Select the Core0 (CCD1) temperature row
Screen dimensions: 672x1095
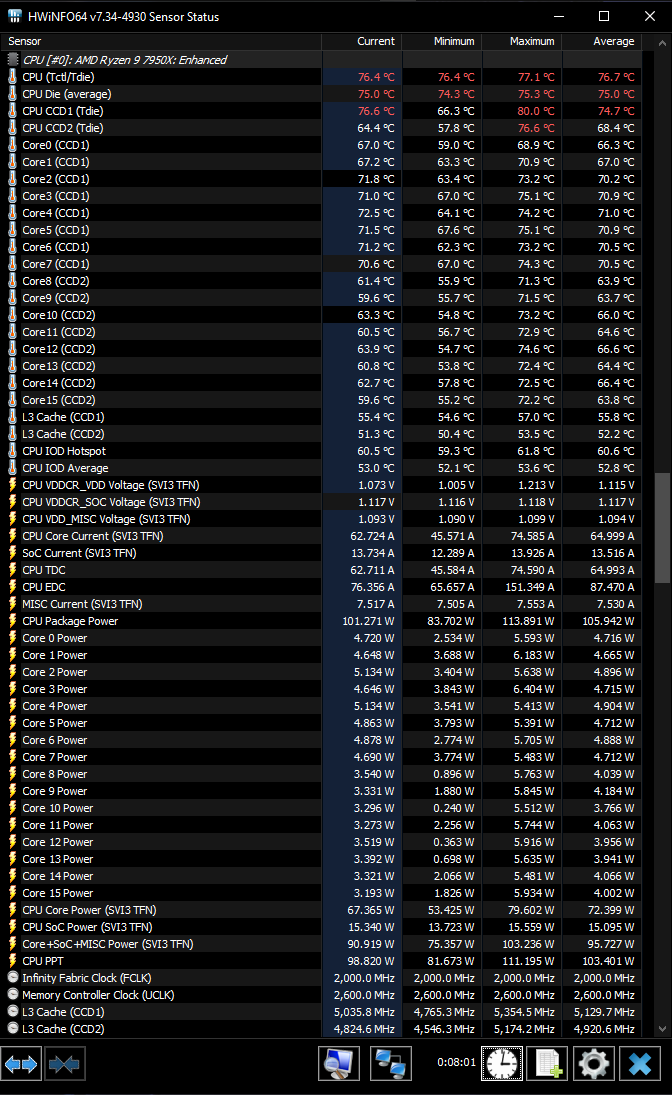(x=321, y=145)
